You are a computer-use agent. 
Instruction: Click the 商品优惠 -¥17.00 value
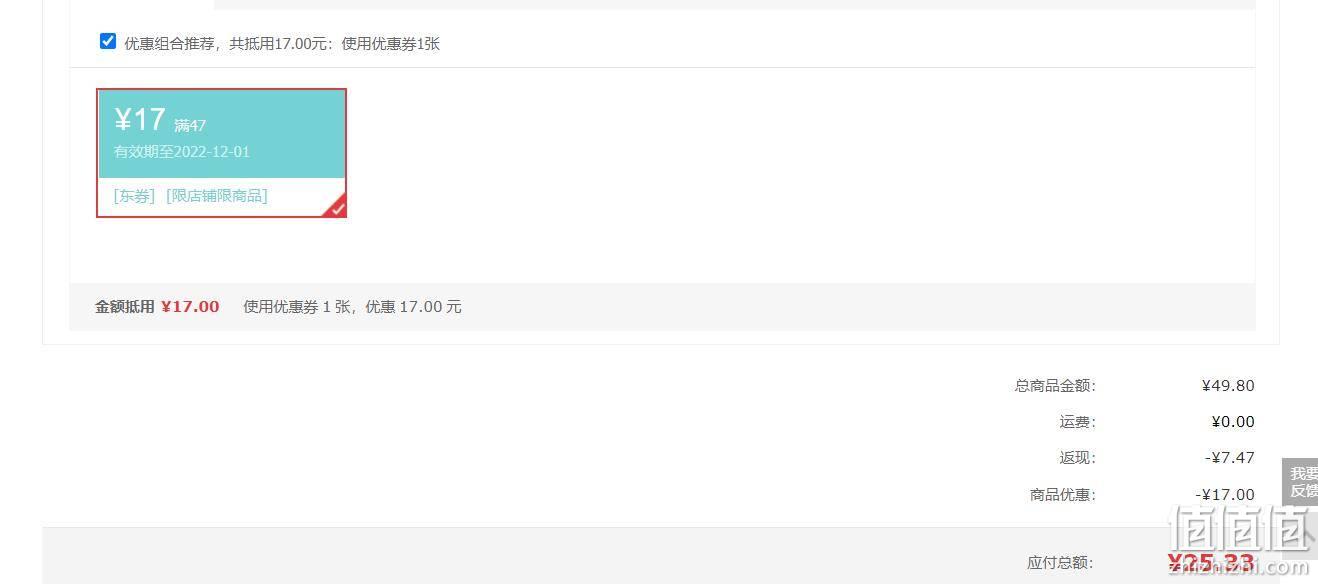pos(1225,495)
